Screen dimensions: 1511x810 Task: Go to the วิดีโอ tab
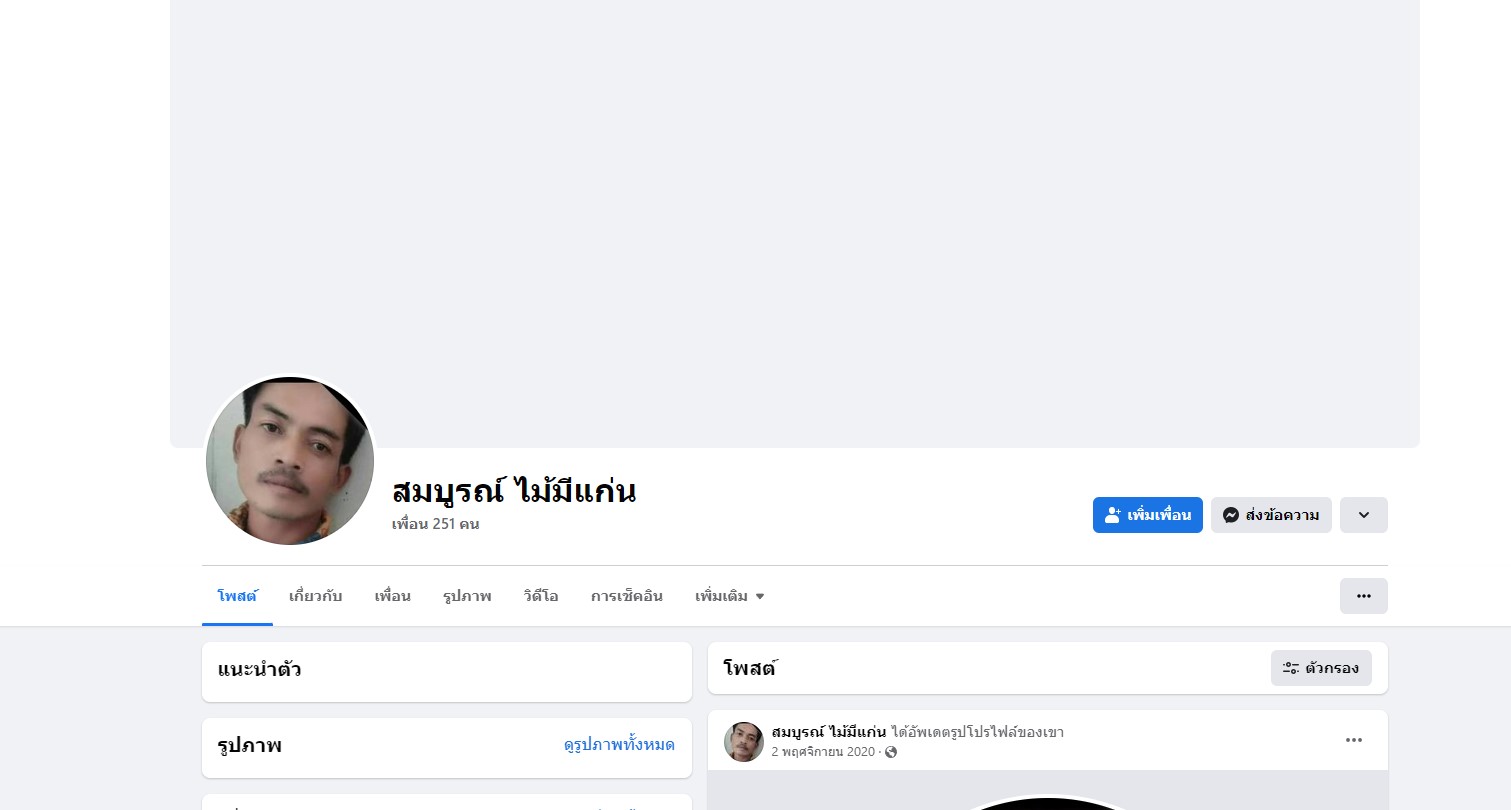[541, 596]
